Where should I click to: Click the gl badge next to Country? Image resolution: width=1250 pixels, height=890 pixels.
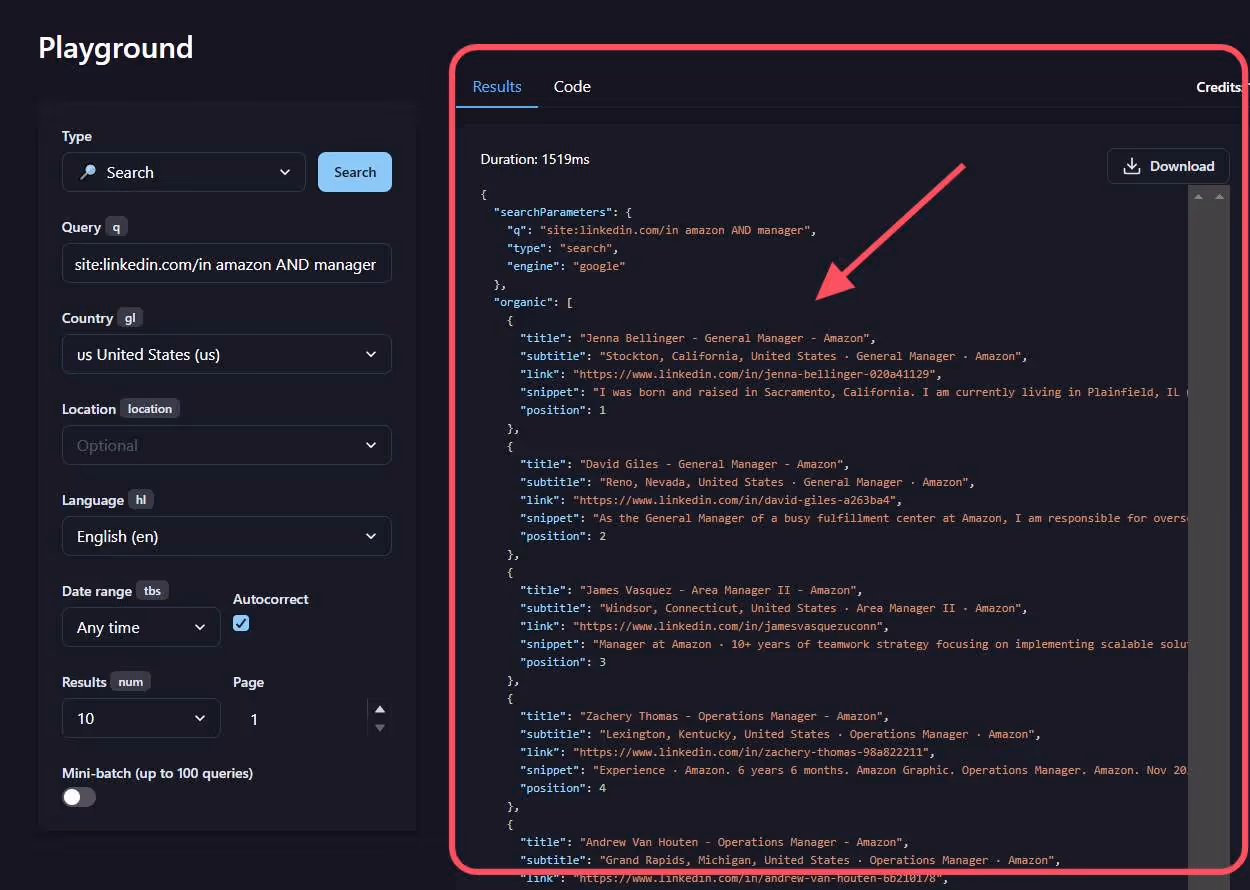(x=130, y=317)
